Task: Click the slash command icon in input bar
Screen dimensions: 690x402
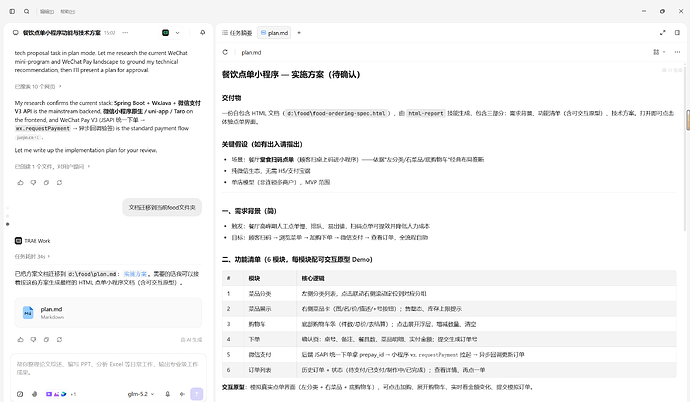Action: coord(20,394)
